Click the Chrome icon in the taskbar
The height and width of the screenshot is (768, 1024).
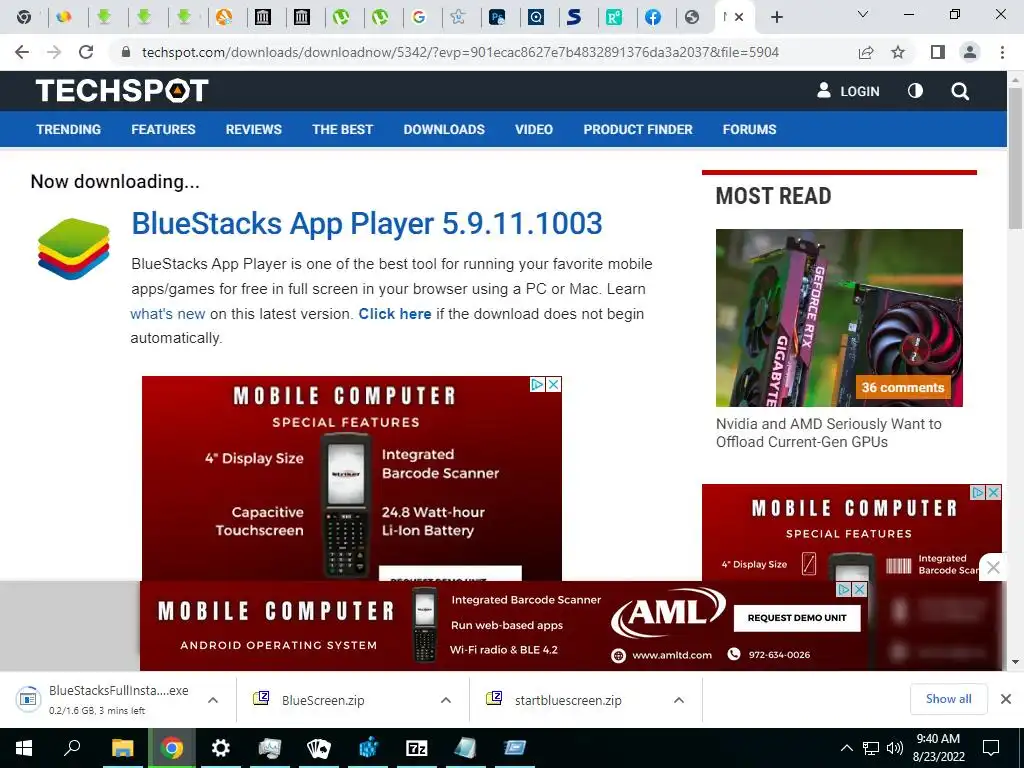coord(172,748)
